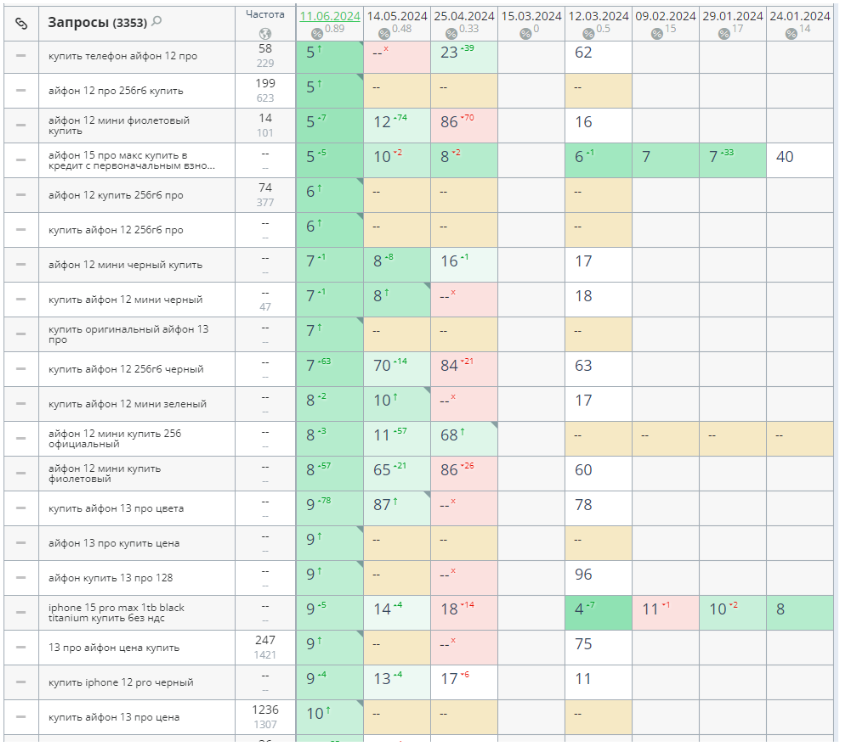
Task: Select query 'iphone 15 pro max 1tb black titanium'
Action: coord(116,613)
